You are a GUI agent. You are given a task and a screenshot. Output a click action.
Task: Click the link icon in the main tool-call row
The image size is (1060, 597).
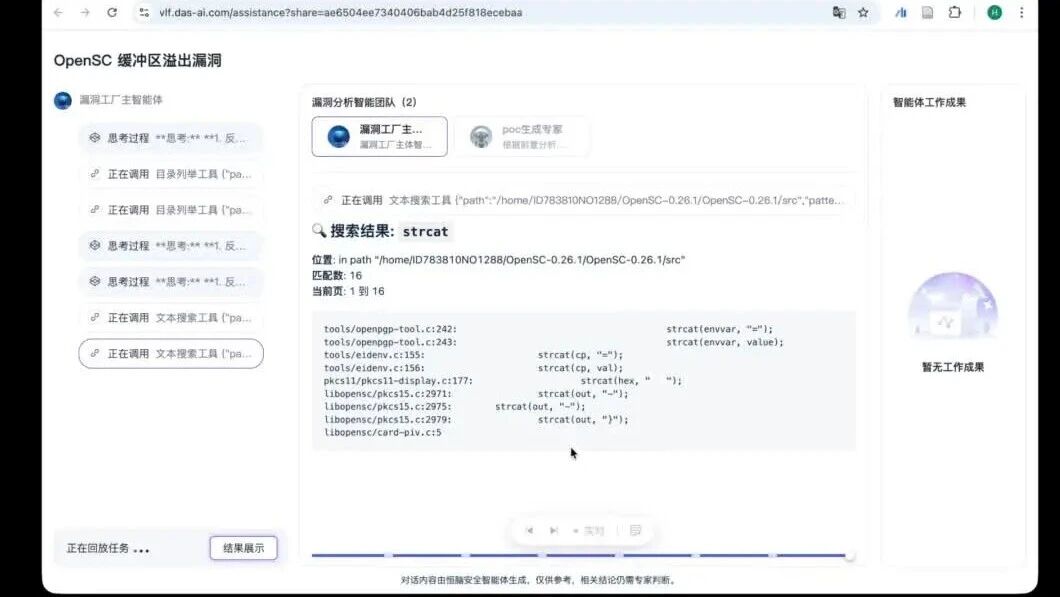(x=328, y=200)
